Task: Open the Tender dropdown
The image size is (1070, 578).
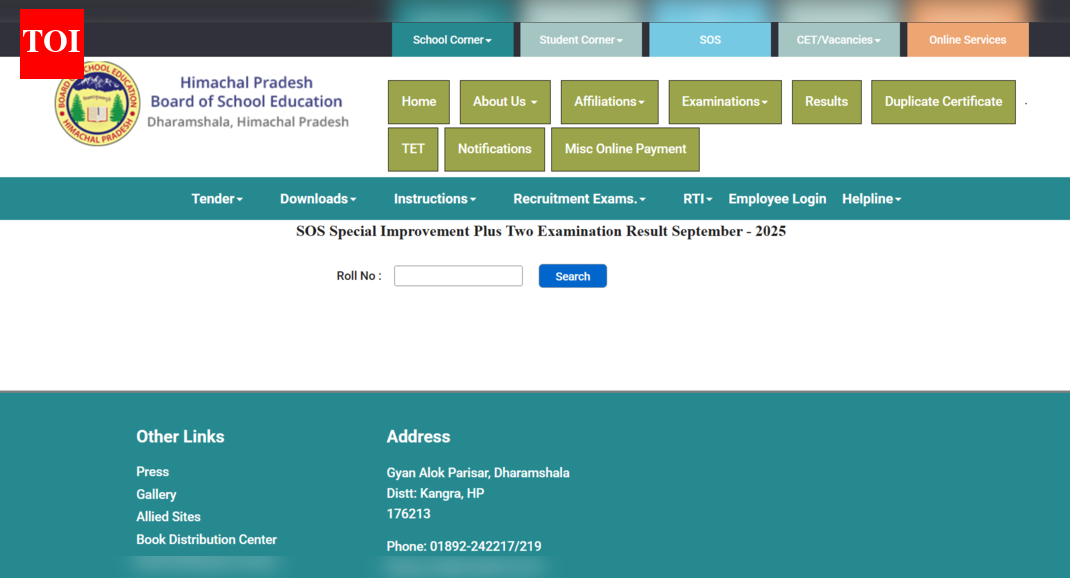Action: (x=216, y=198)
